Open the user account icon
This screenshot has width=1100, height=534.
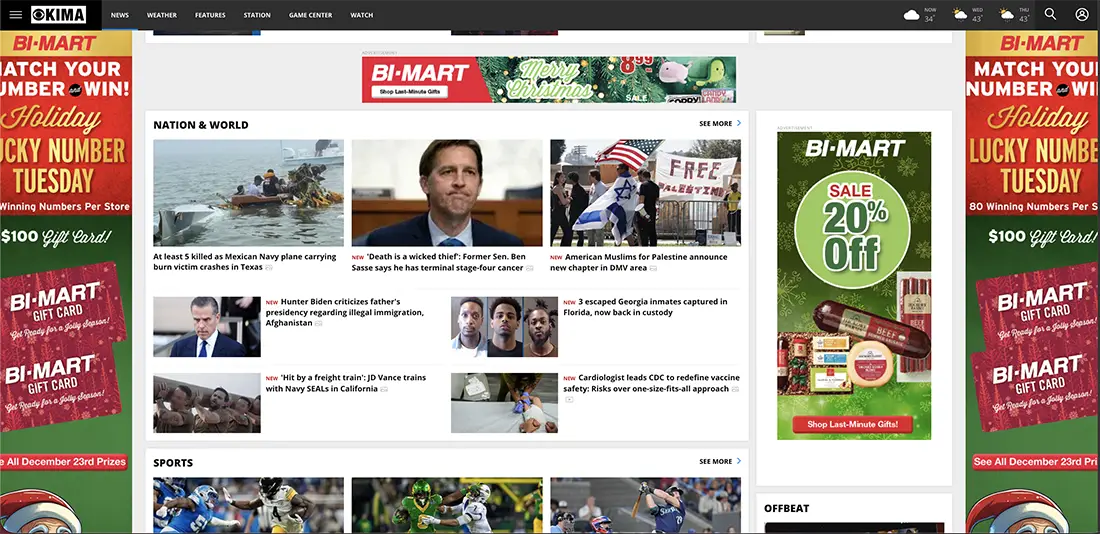click(x=1082, y=14)
